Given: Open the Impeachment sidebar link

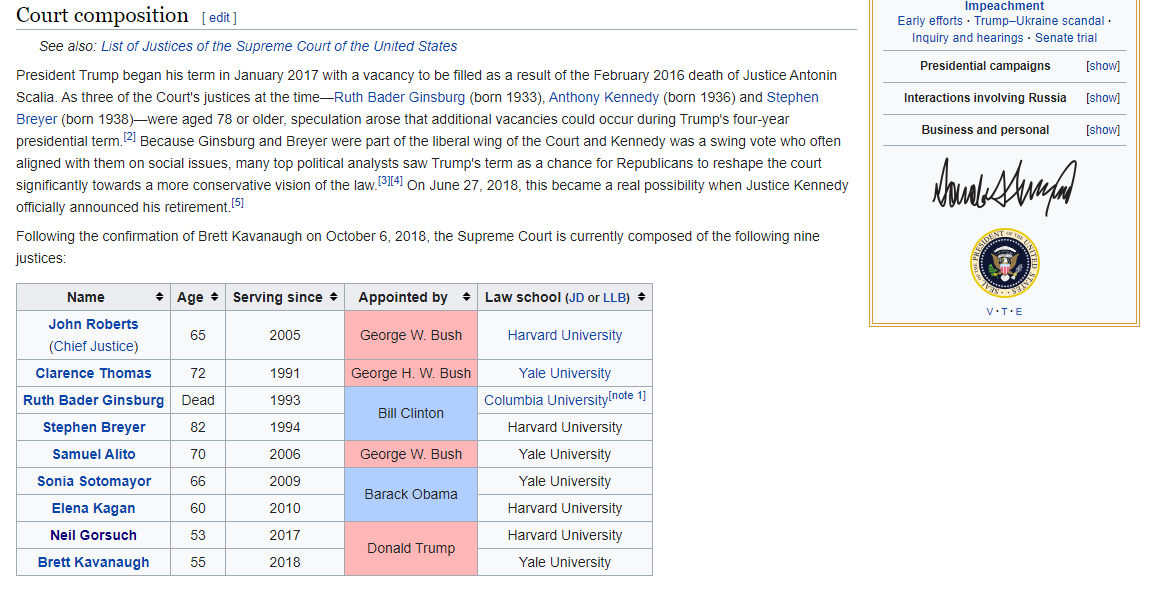Looking at the screenshot, I should pos(1004,6).
